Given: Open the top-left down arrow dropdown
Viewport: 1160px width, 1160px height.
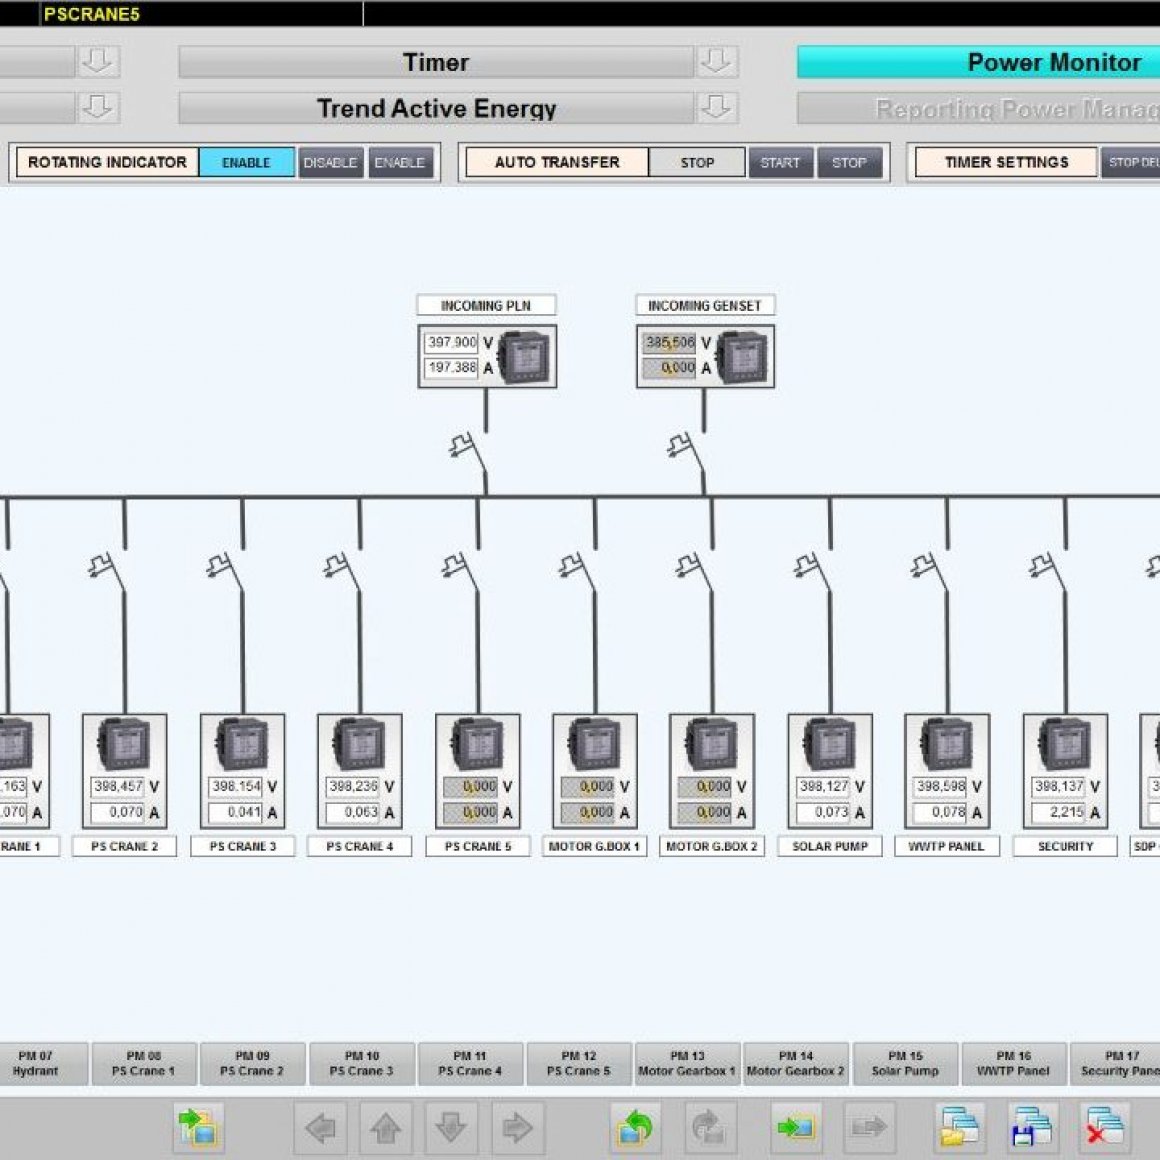Looking at the screenshot, I should 98,62.
